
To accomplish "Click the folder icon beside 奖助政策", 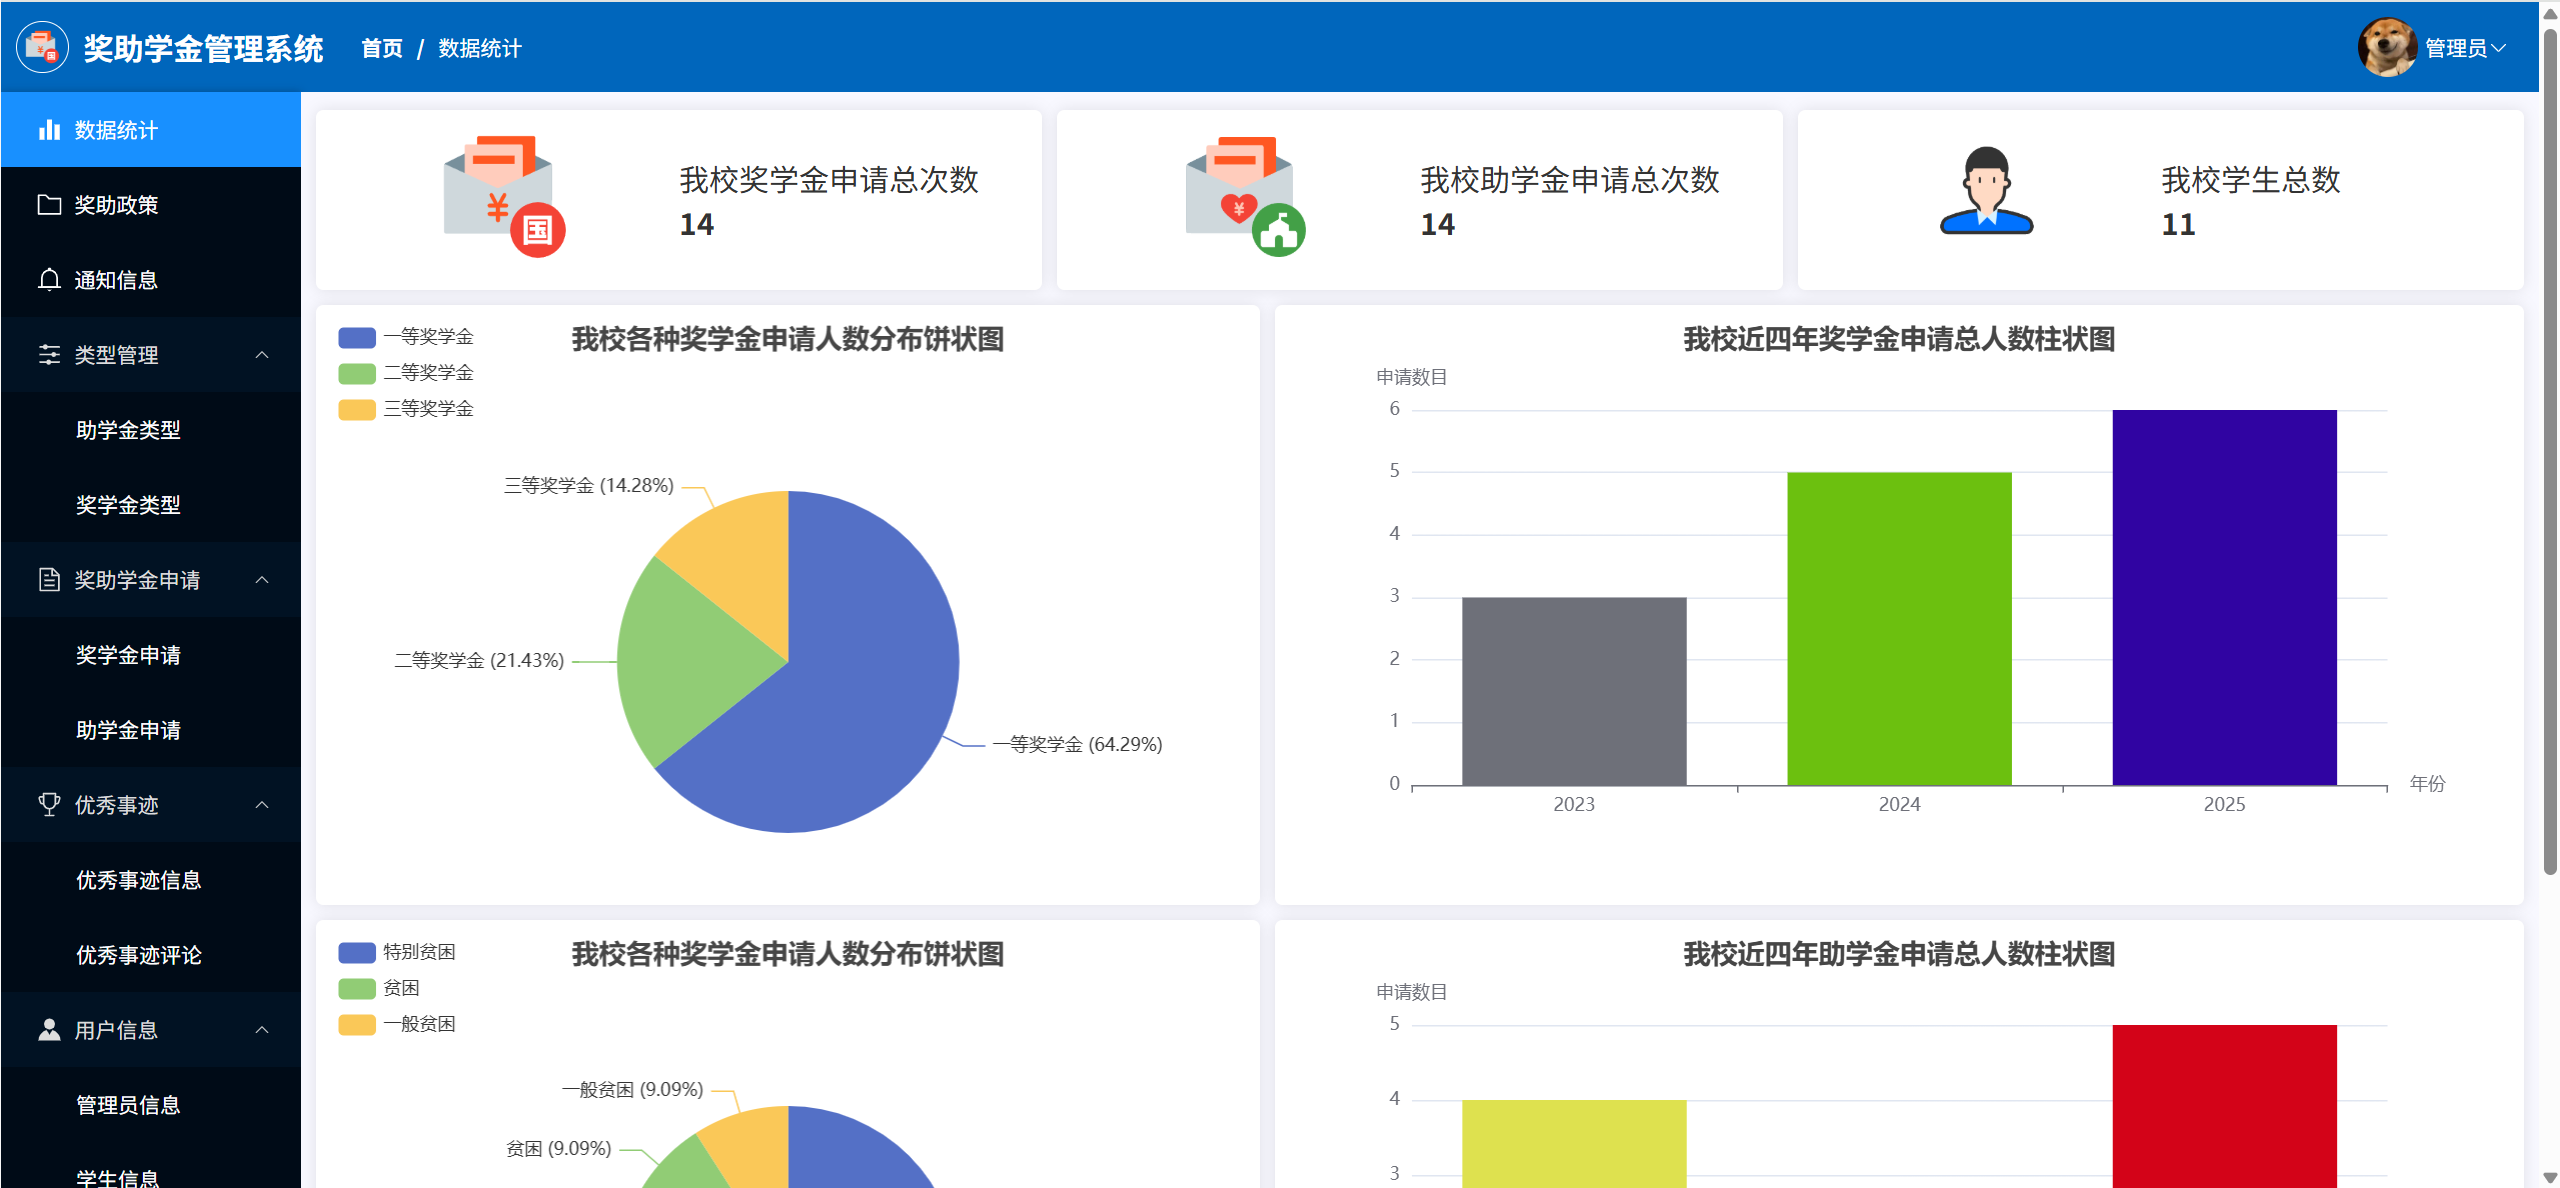I will pyautogui.click(x=49, y=205).
